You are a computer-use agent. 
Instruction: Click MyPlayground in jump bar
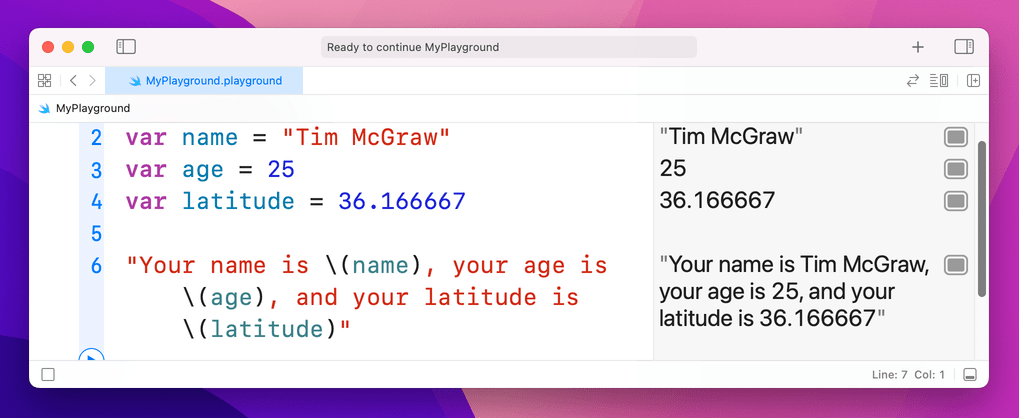[93, 109]
